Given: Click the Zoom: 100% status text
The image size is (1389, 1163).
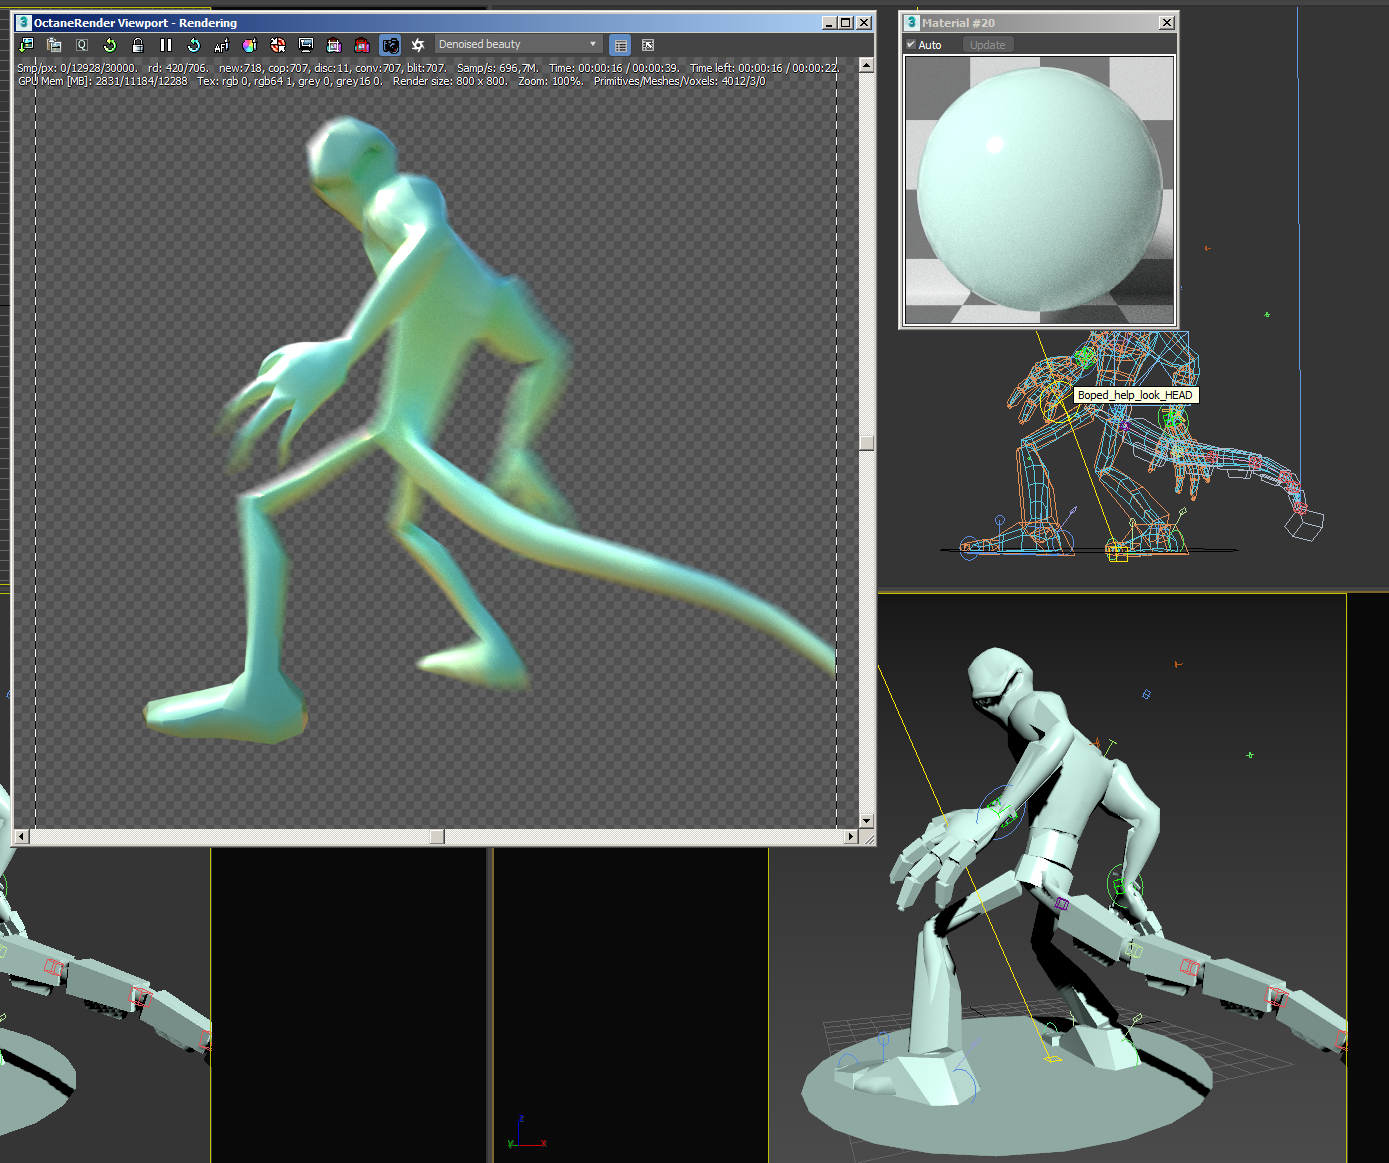Looking at the screenshot, I should [551, 81].
